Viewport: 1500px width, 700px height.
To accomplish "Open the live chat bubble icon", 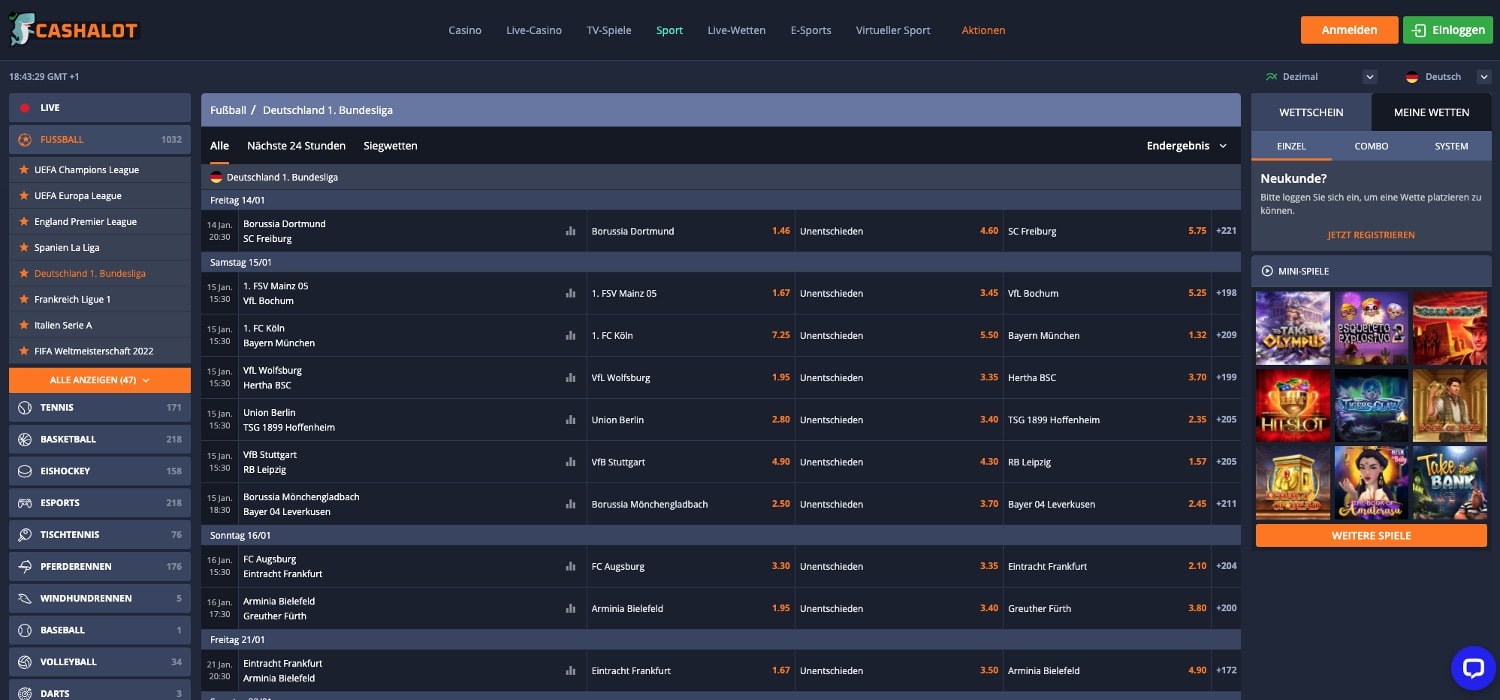I will pos(1472,668).
